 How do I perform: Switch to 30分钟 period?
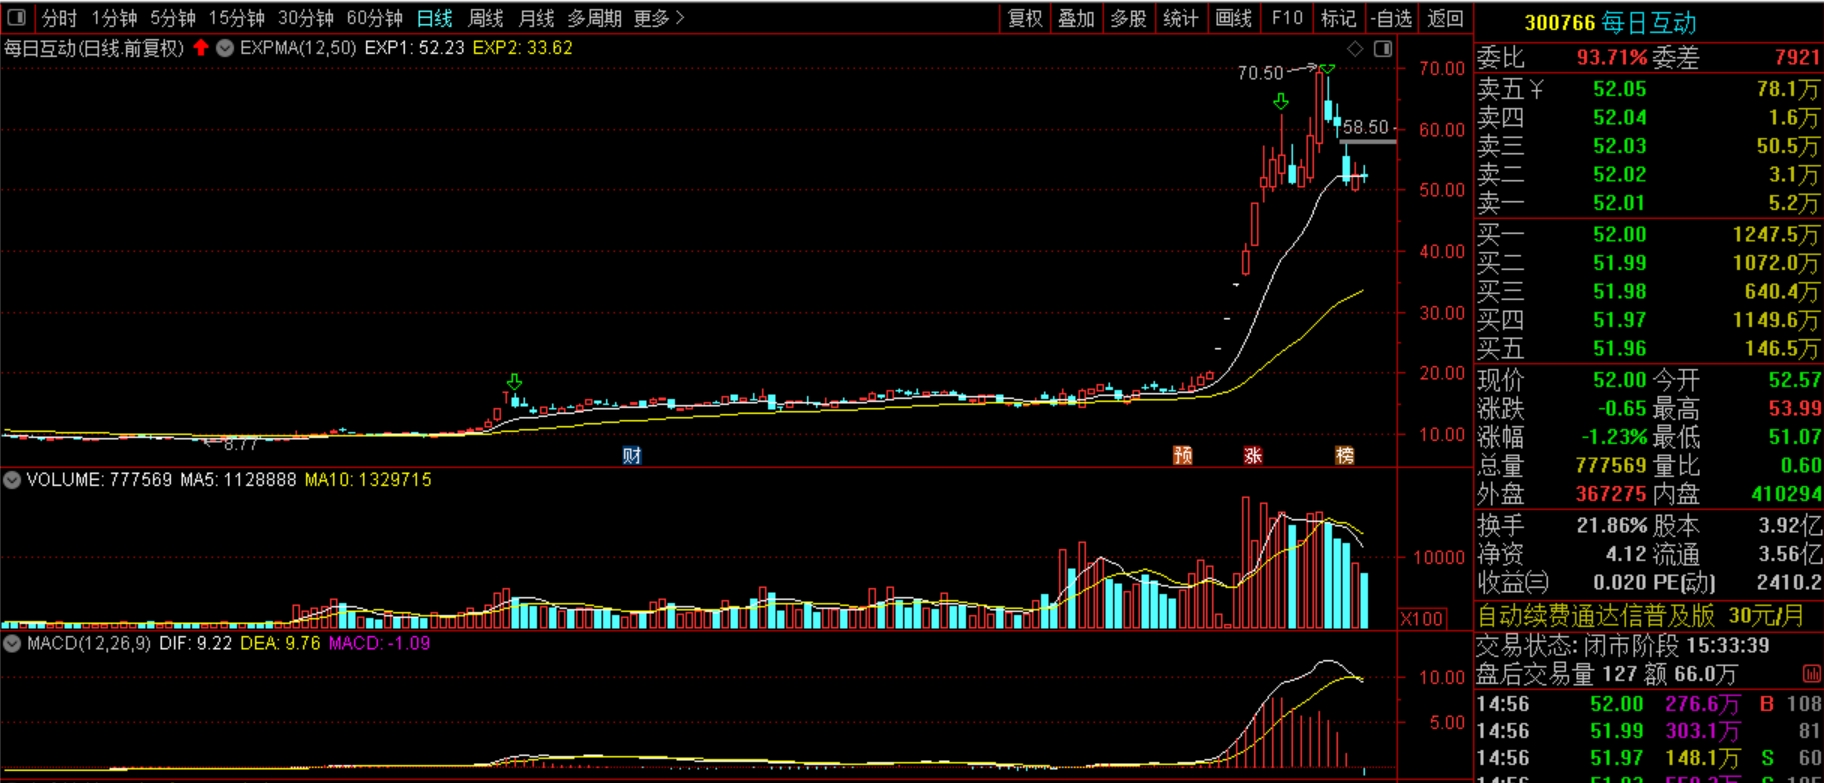click(306, 18)
